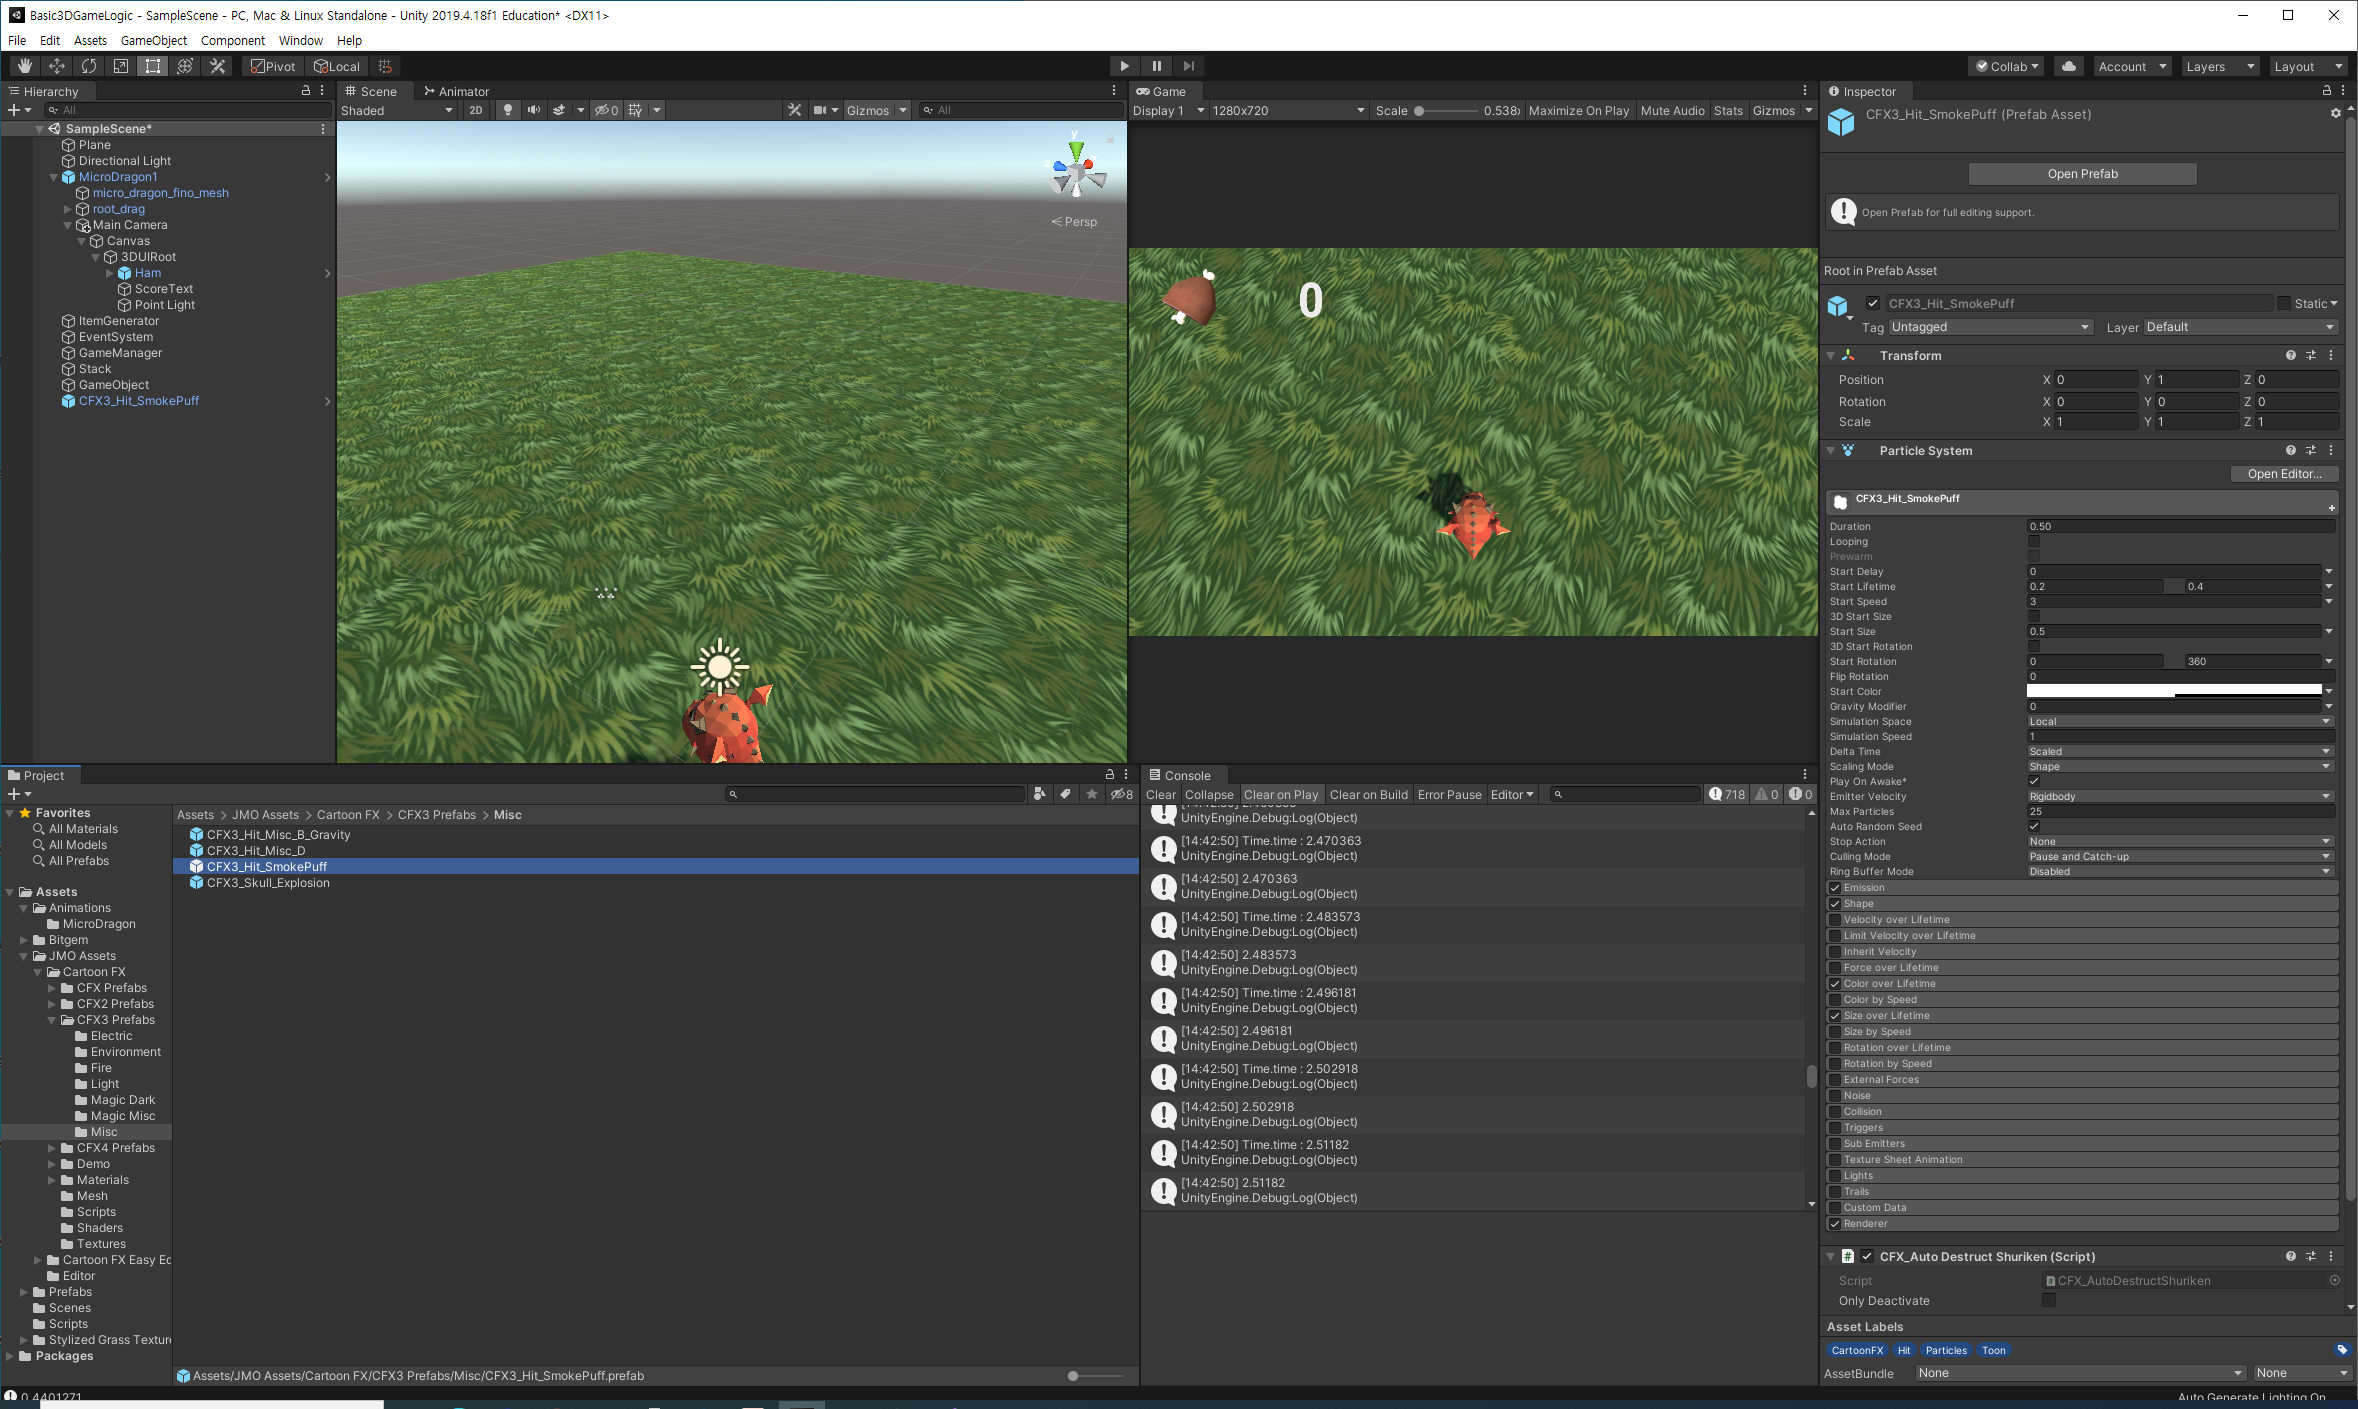
Task: Lock the Inspector panel
Action: (x=2326, y=90)
